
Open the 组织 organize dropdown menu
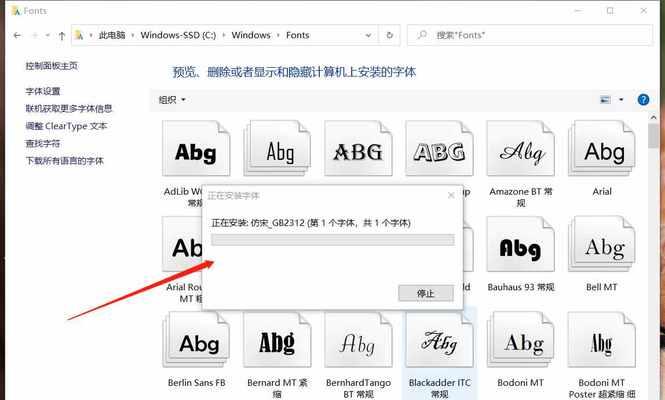pos(172,100)
